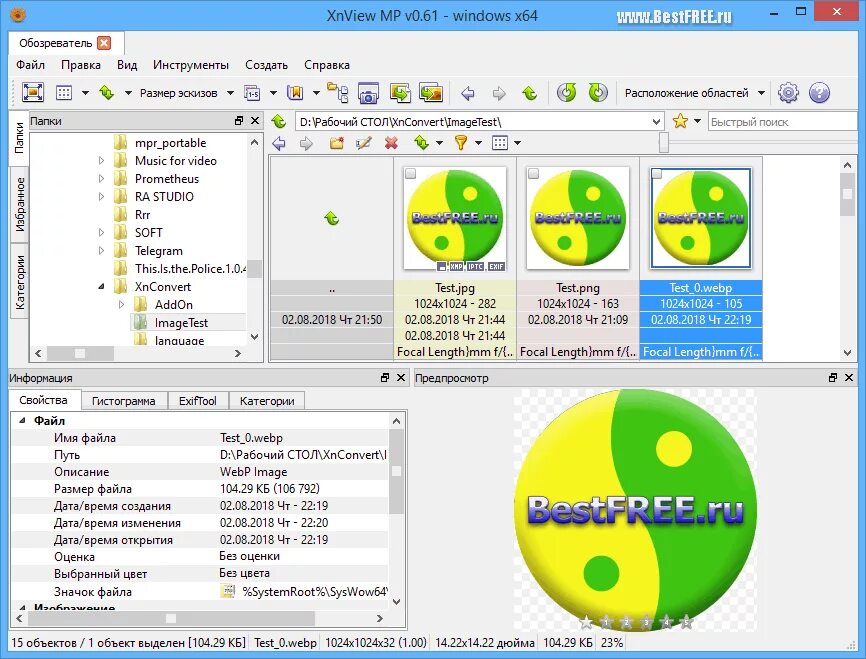Select the ImageTest folder in tree

pos(181,323)
